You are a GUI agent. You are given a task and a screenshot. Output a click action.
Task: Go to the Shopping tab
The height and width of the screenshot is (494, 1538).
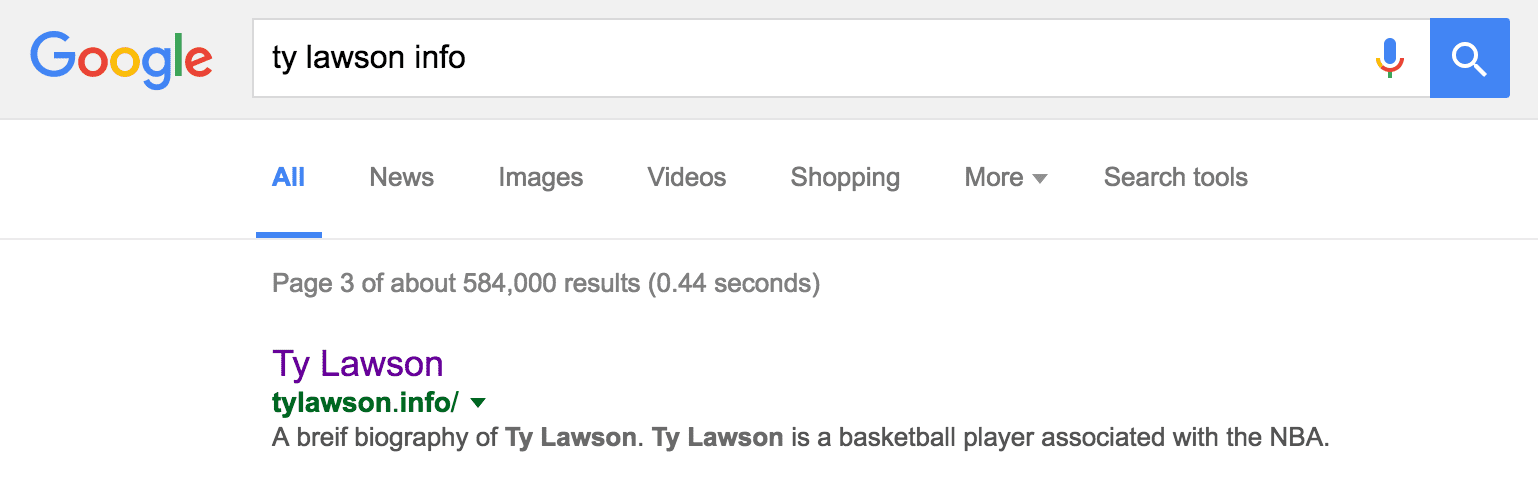pyautogui.click(x=845, y=178)
